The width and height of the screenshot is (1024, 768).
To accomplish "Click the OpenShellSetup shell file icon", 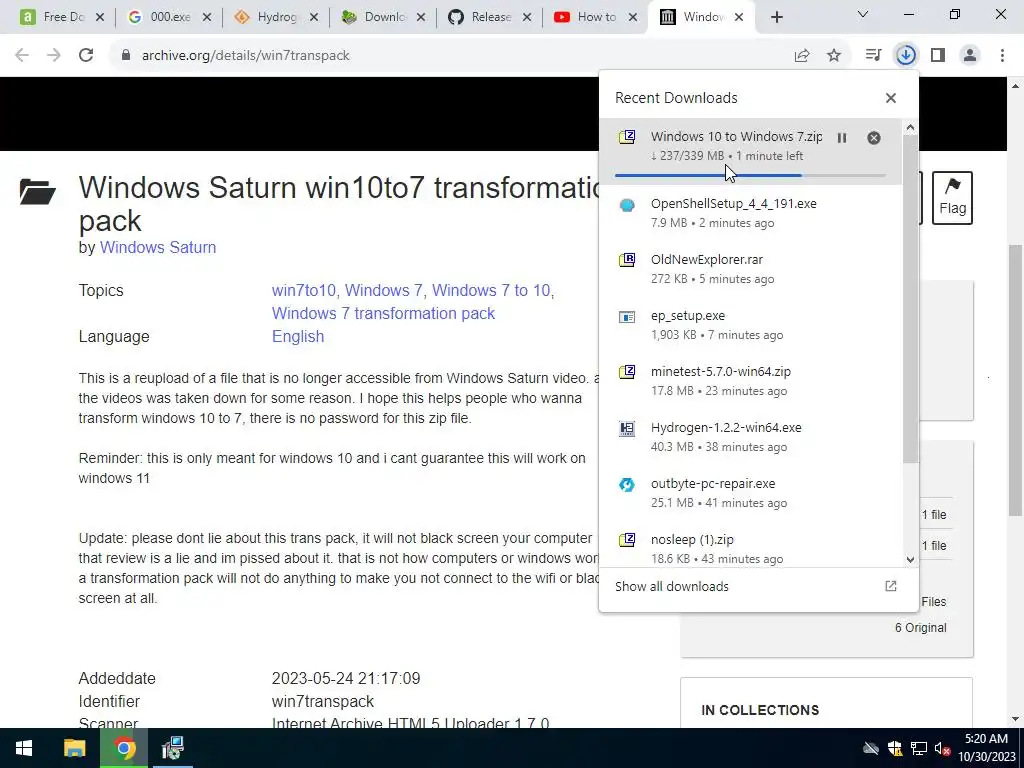I will tap(627, 205).
